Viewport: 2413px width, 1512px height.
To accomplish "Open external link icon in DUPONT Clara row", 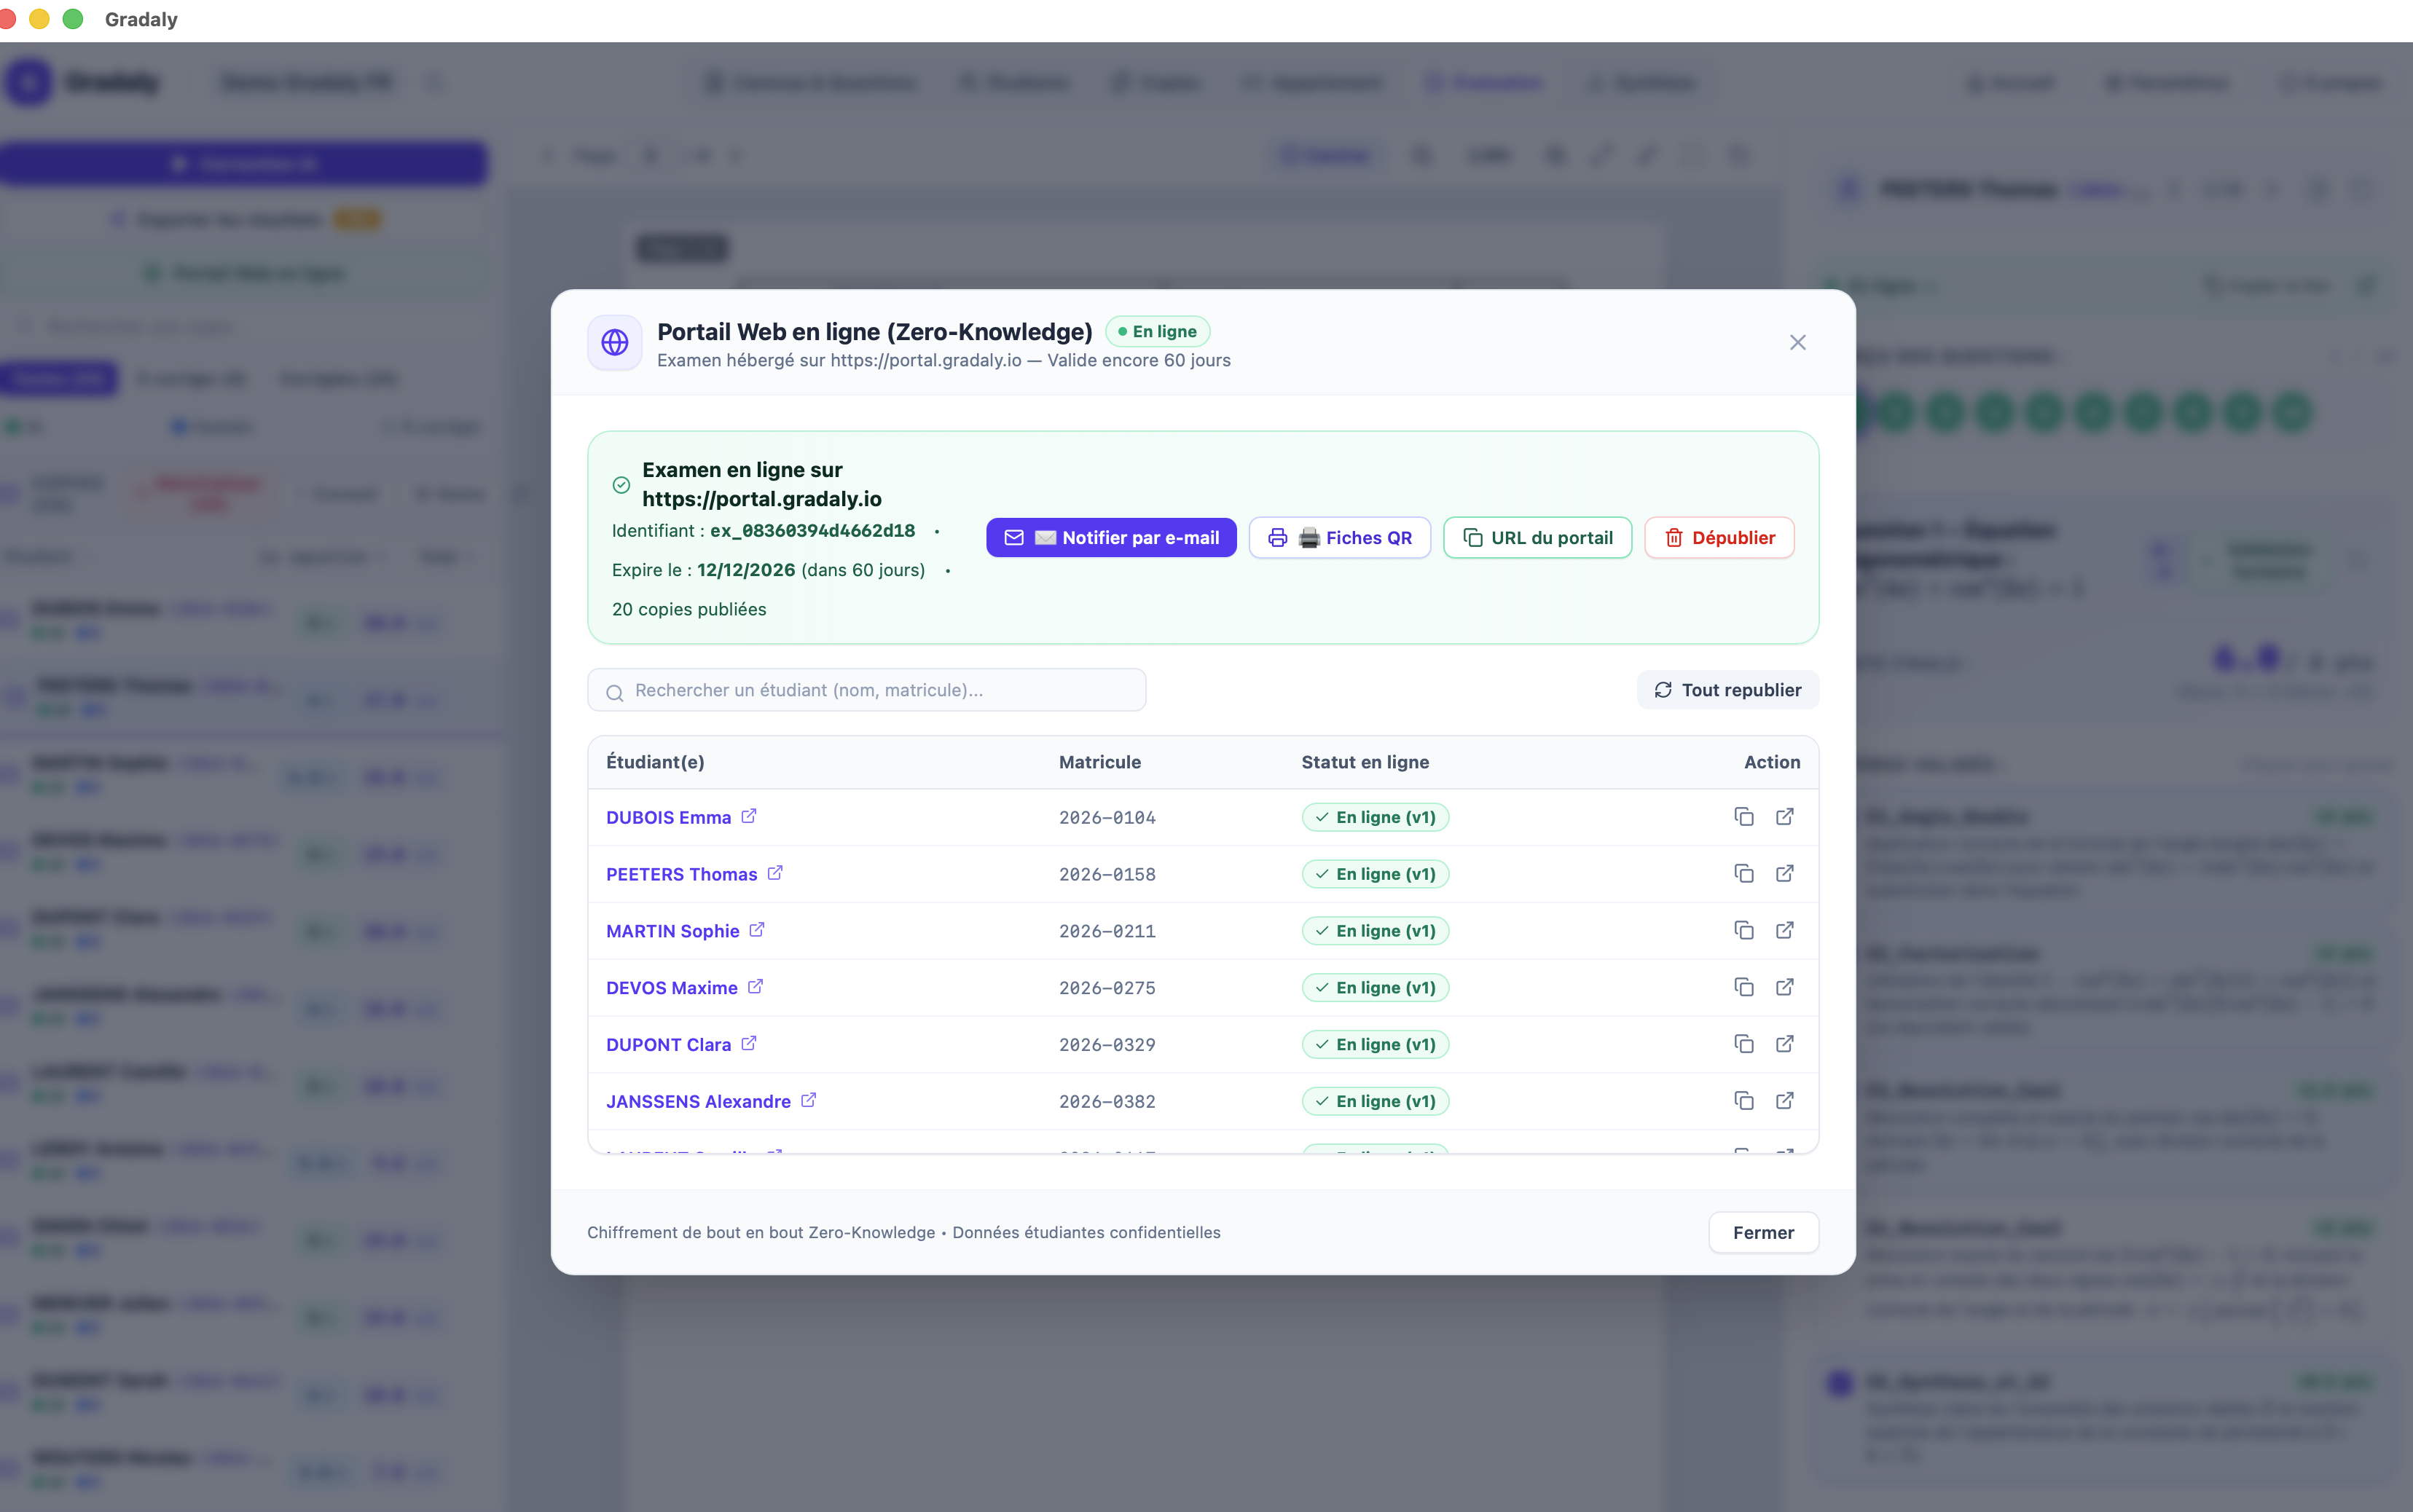I will (x=1784, y=1044).
